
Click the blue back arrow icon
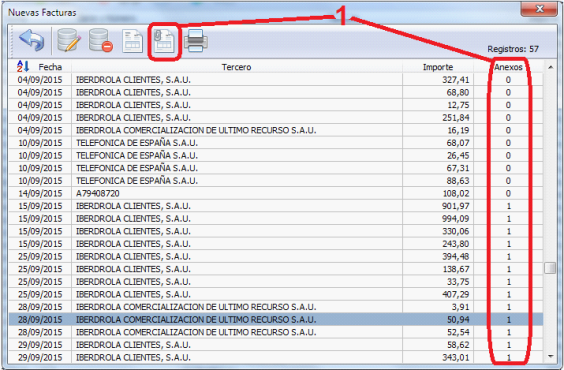coord(32,40)
